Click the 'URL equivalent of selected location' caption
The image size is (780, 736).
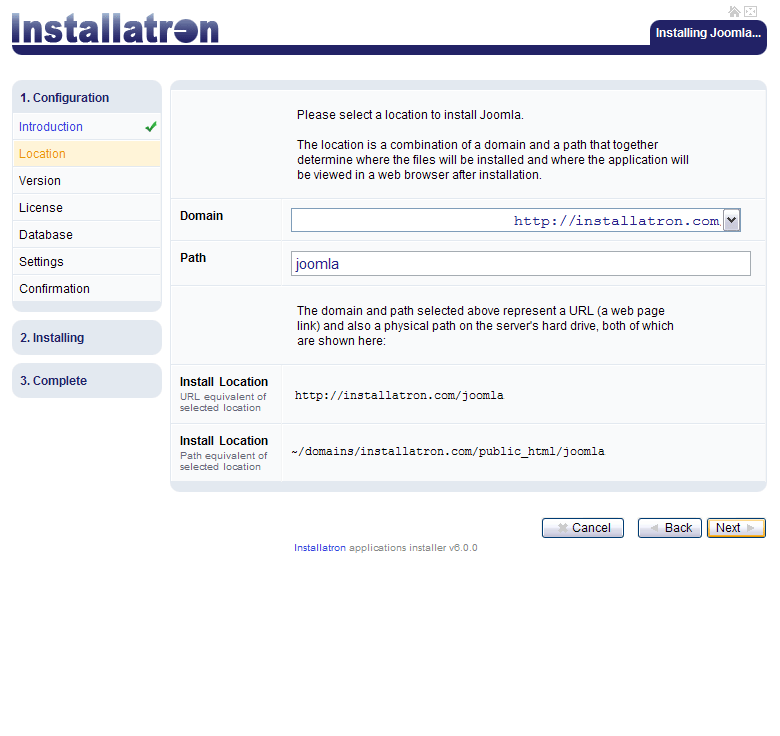222,402
